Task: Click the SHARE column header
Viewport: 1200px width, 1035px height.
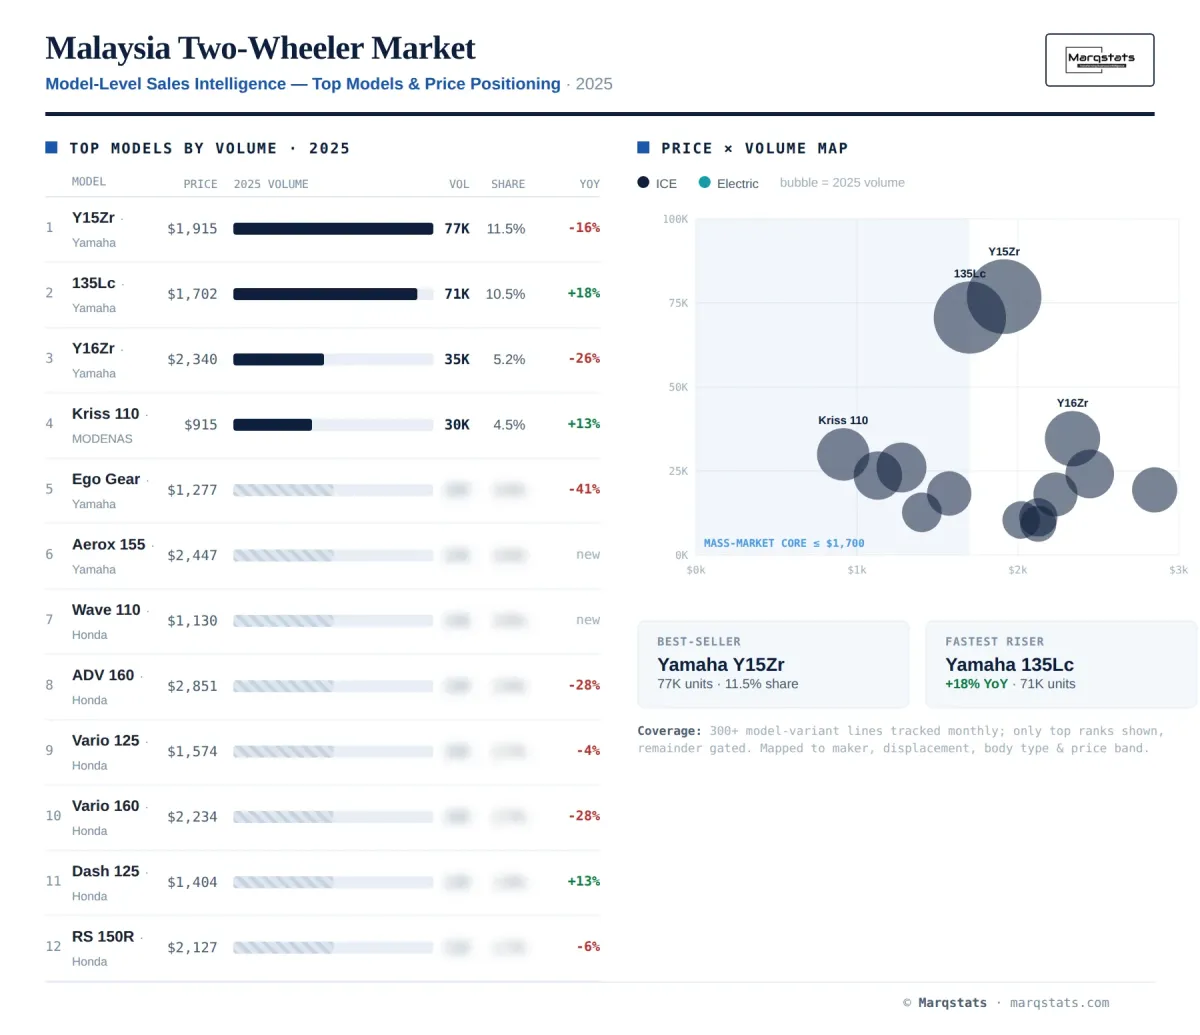Action: 508,184
